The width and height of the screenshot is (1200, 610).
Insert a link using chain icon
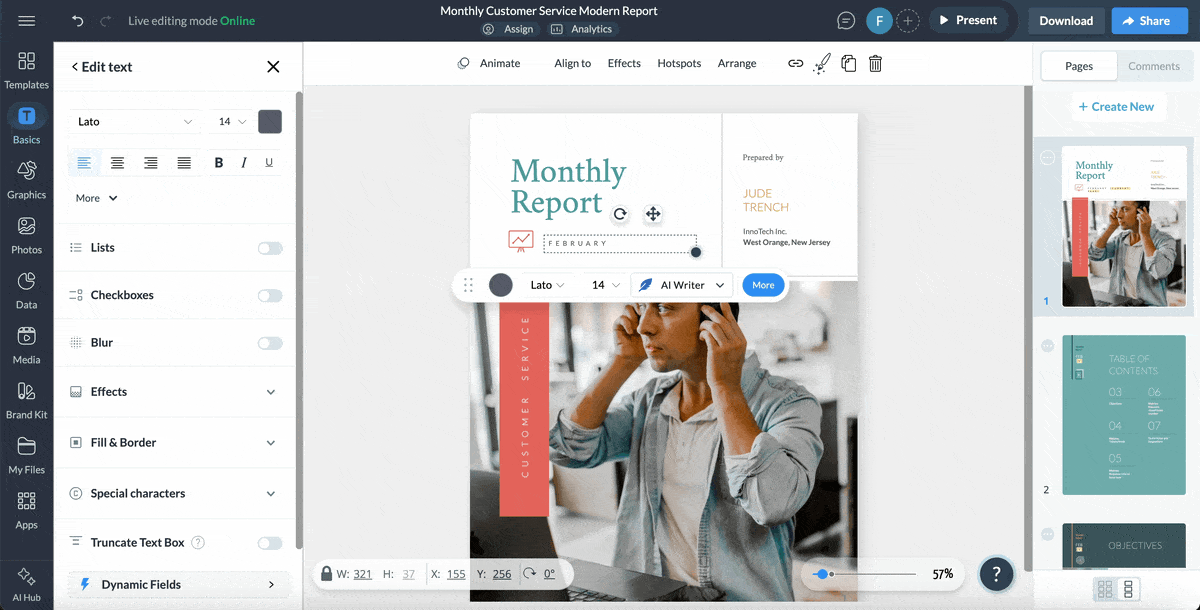tap(795, 63)
